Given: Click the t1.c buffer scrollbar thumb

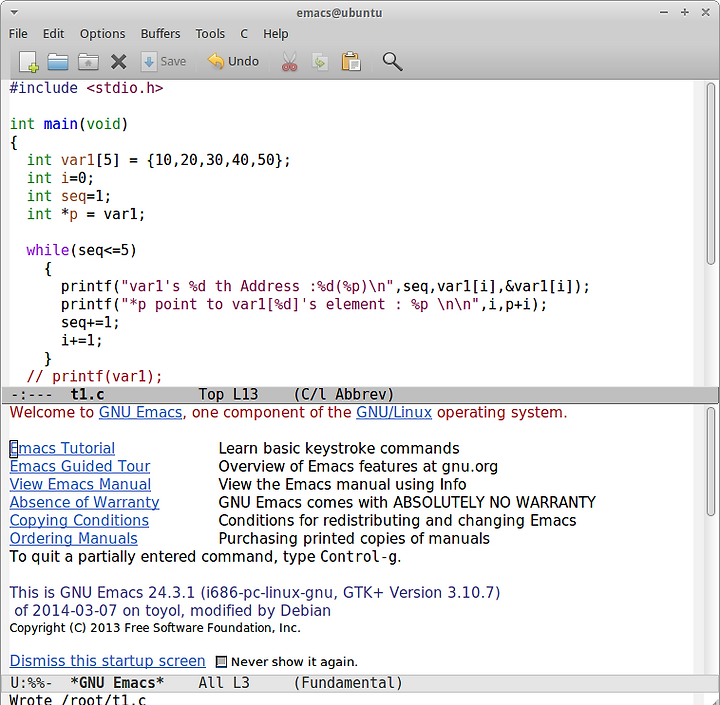Looking at the screenshot, I should coord(711,174).
